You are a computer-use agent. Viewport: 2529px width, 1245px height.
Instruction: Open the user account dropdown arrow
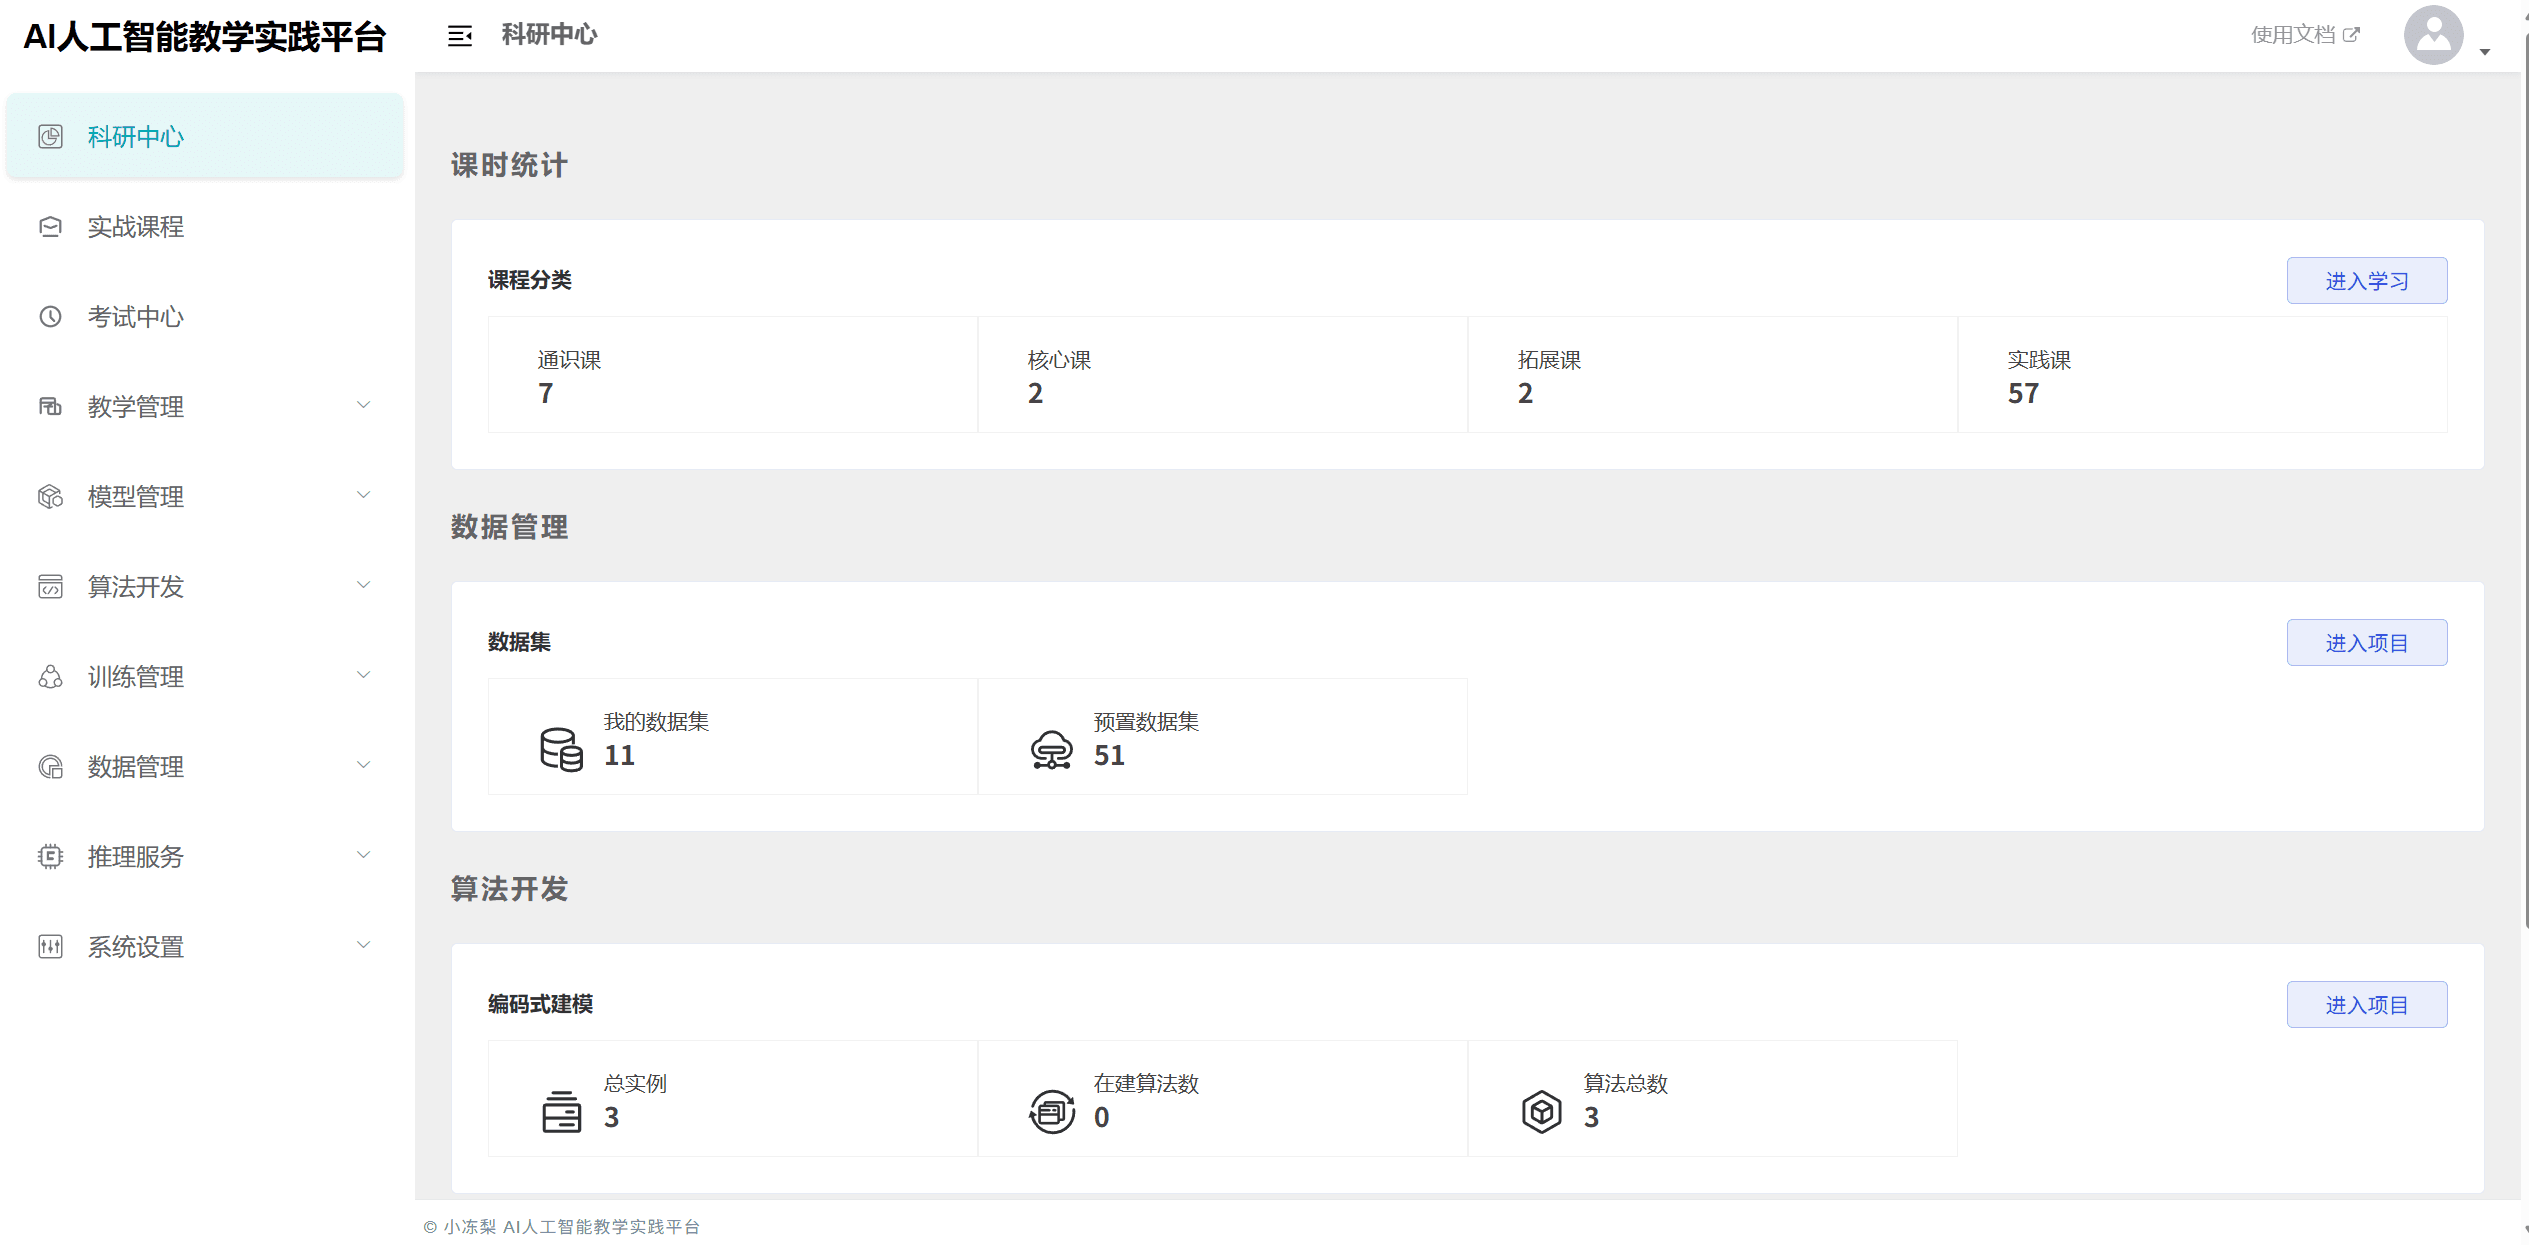[x=2485, y=52]
